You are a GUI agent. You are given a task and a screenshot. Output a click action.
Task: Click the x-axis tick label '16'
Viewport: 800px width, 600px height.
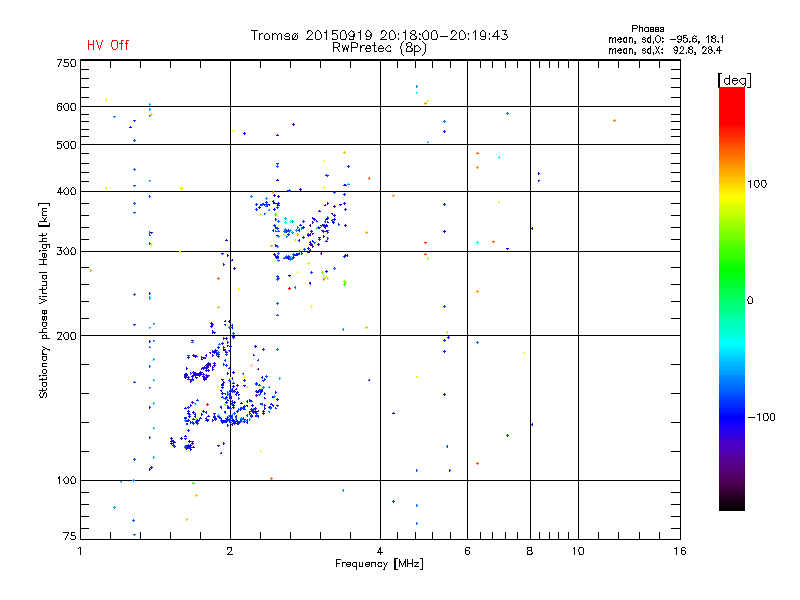pyautogui.click(x=680, y=551)
